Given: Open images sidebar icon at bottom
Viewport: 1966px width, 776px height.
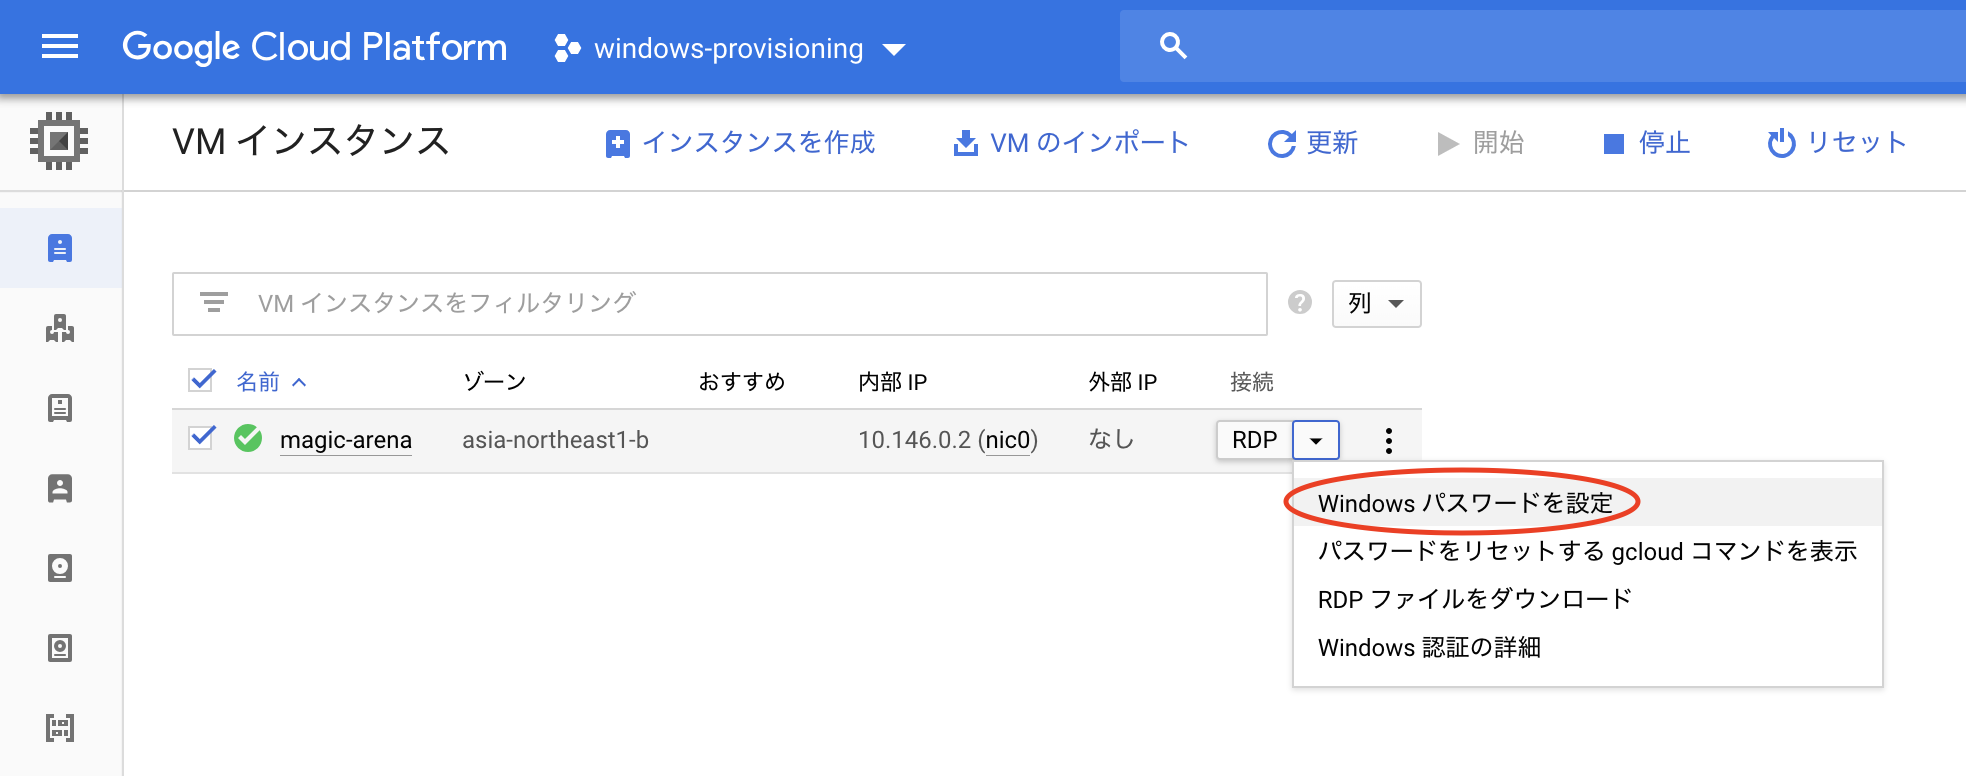Looking at the screenshot, I should pos(60,728).
